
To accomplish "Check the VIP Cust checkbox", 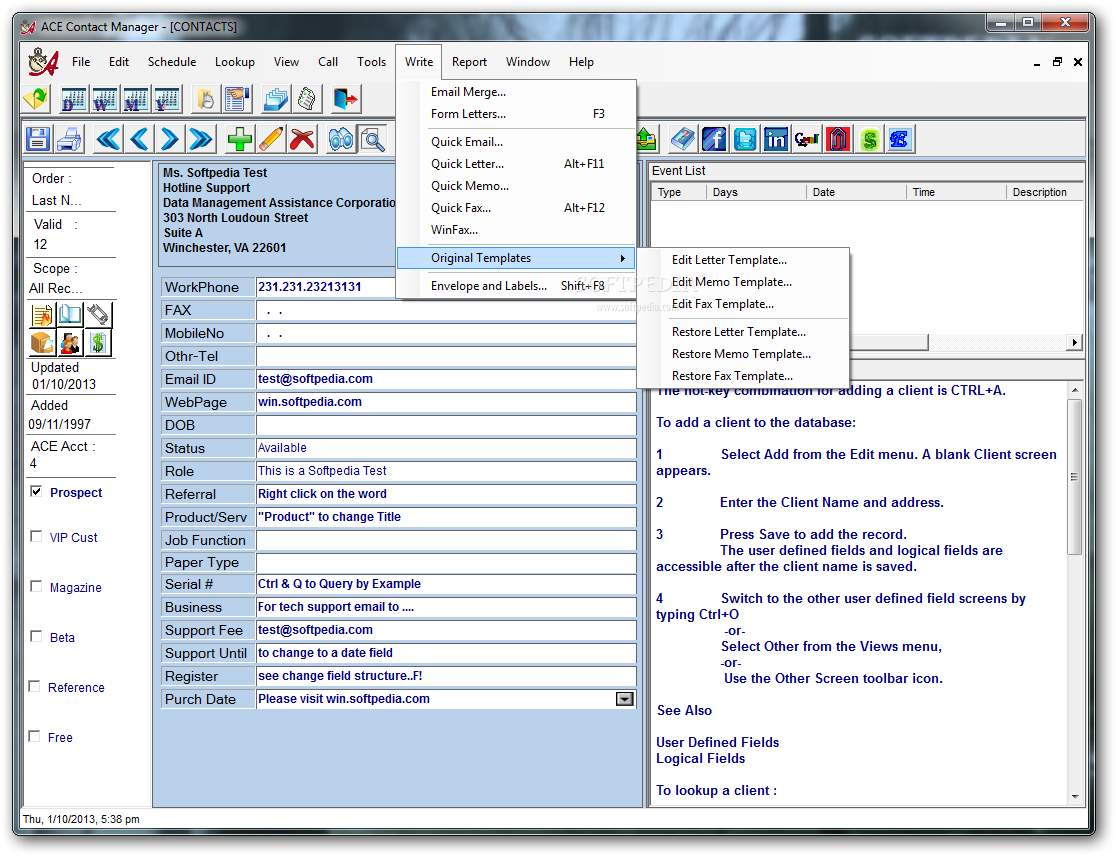I will click(36, 537).
